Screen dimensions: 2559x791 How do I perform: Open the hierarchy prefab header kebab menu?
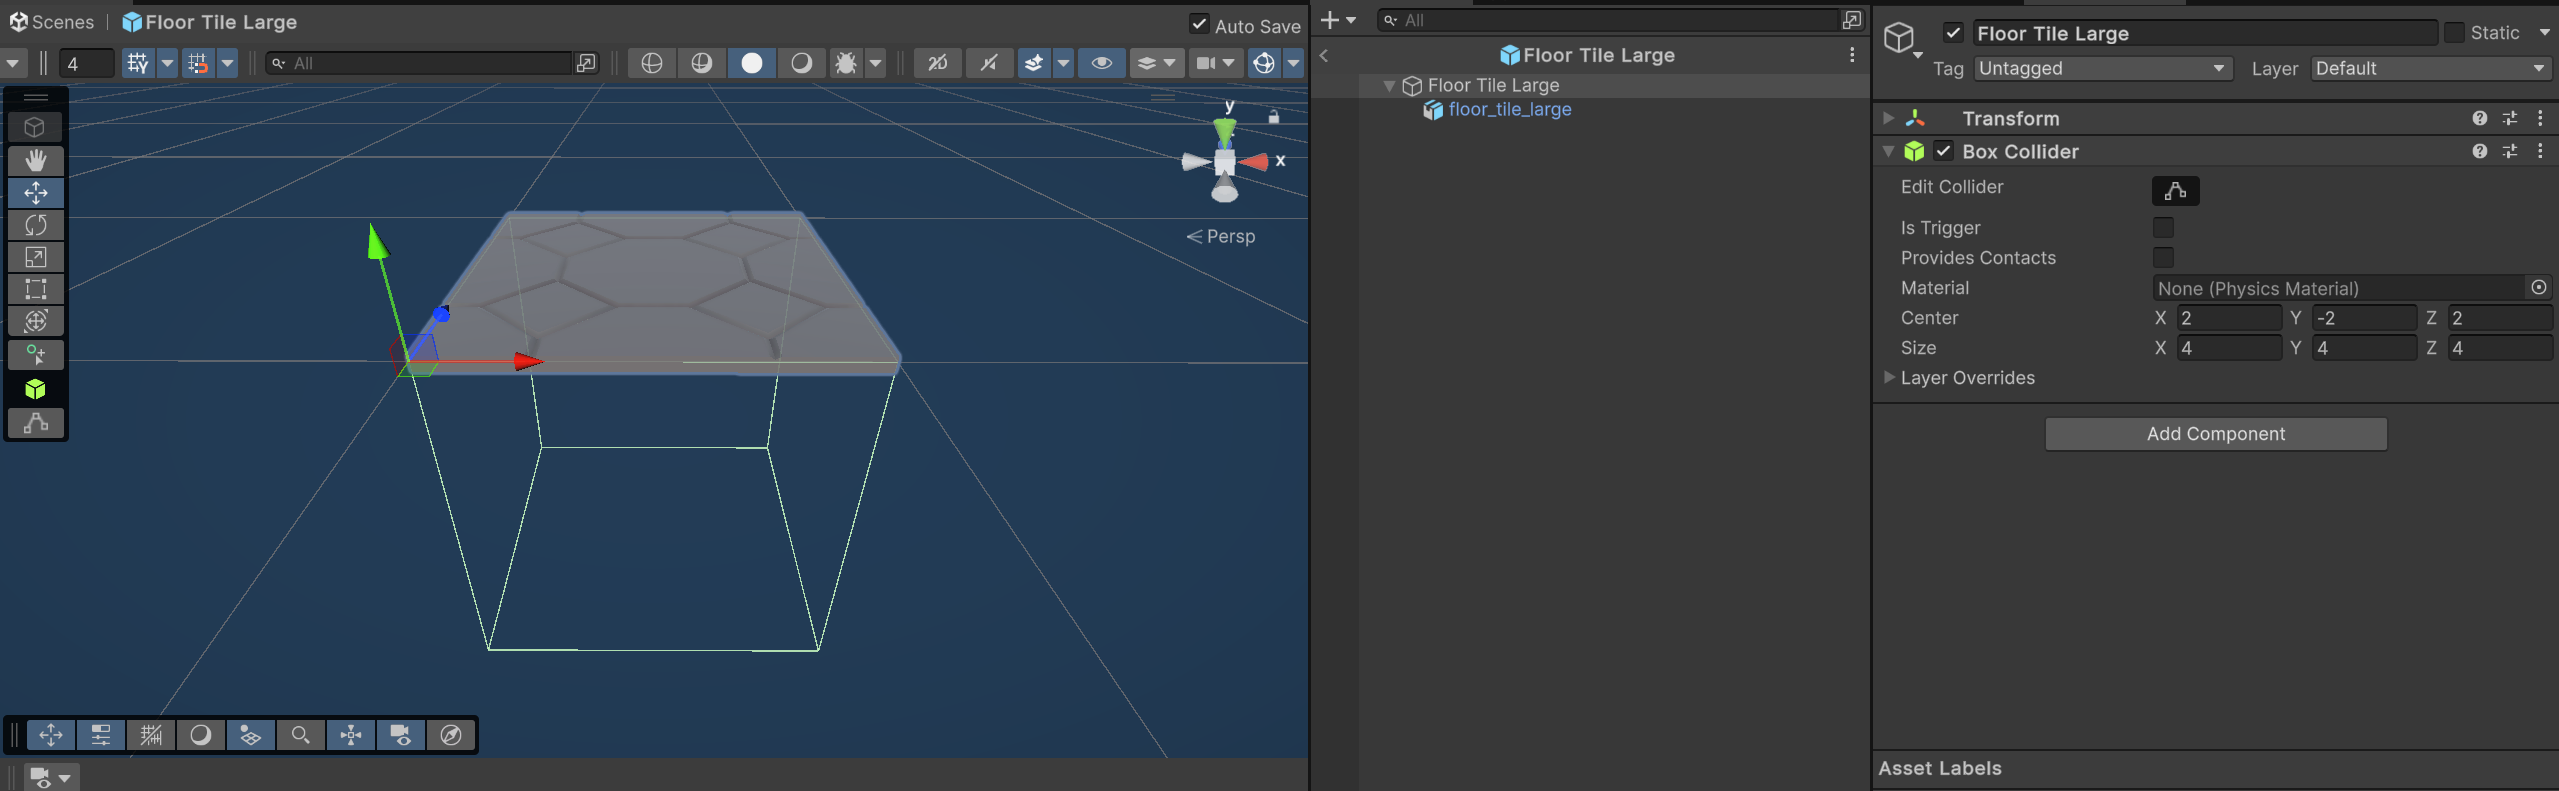(x=1852, y=55)
